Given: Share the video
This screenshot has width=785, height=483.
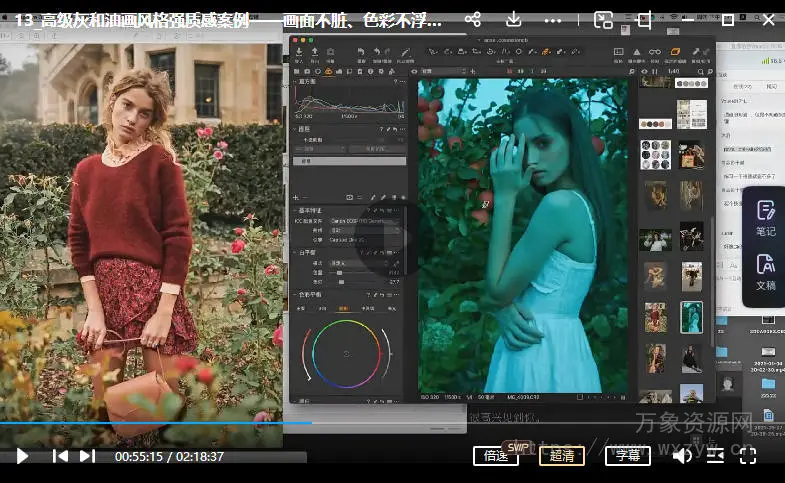Looking at the screenshot, I should pos(473,20).
